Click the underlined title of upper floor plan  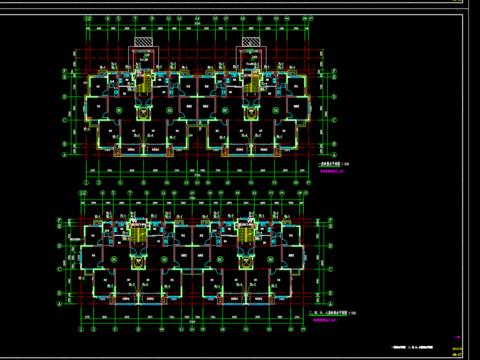click(x=329, y=164)
